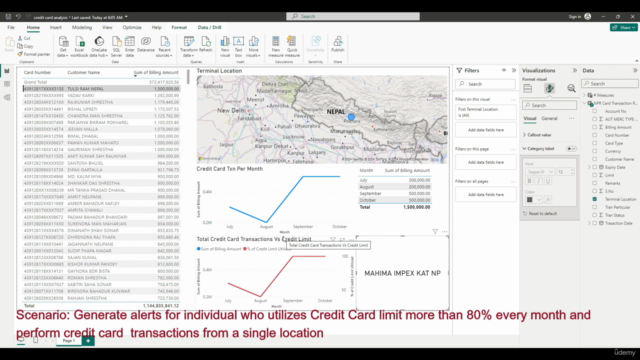Create a Quick measure
The image size is (640, 360).
click(x=292, y=47)
